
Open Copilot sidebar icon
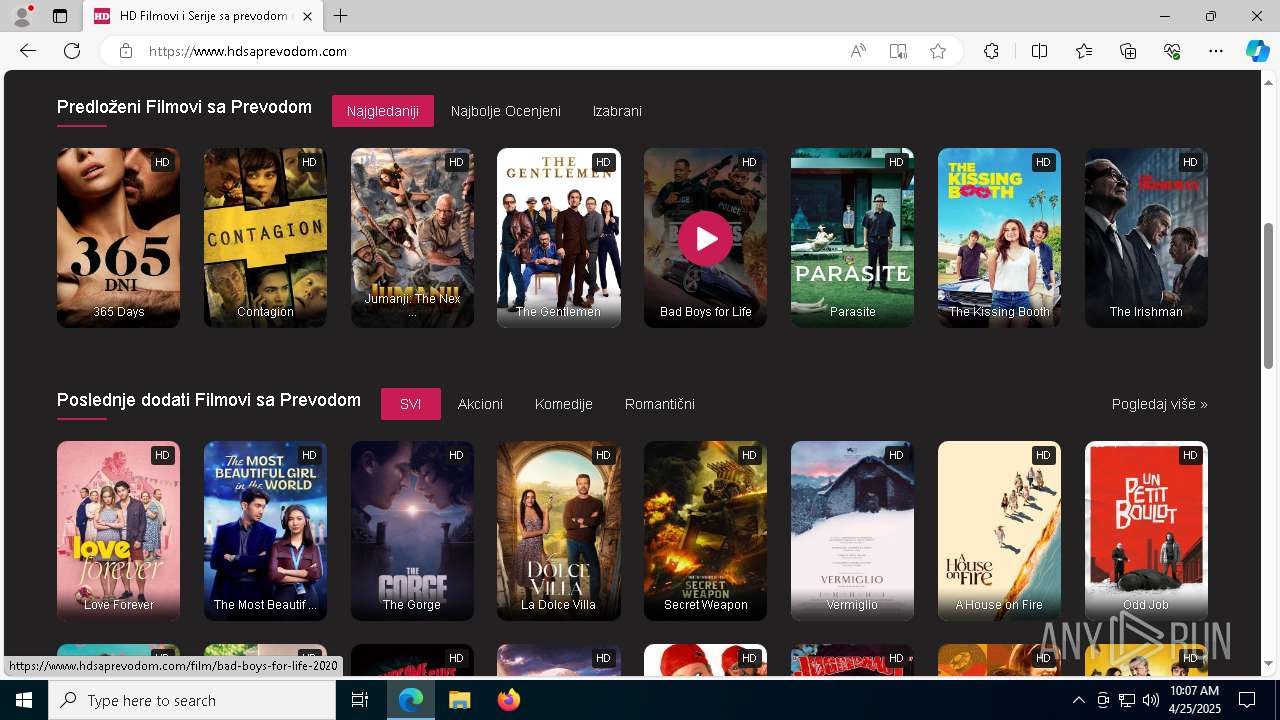click(x=1257, y=51)
